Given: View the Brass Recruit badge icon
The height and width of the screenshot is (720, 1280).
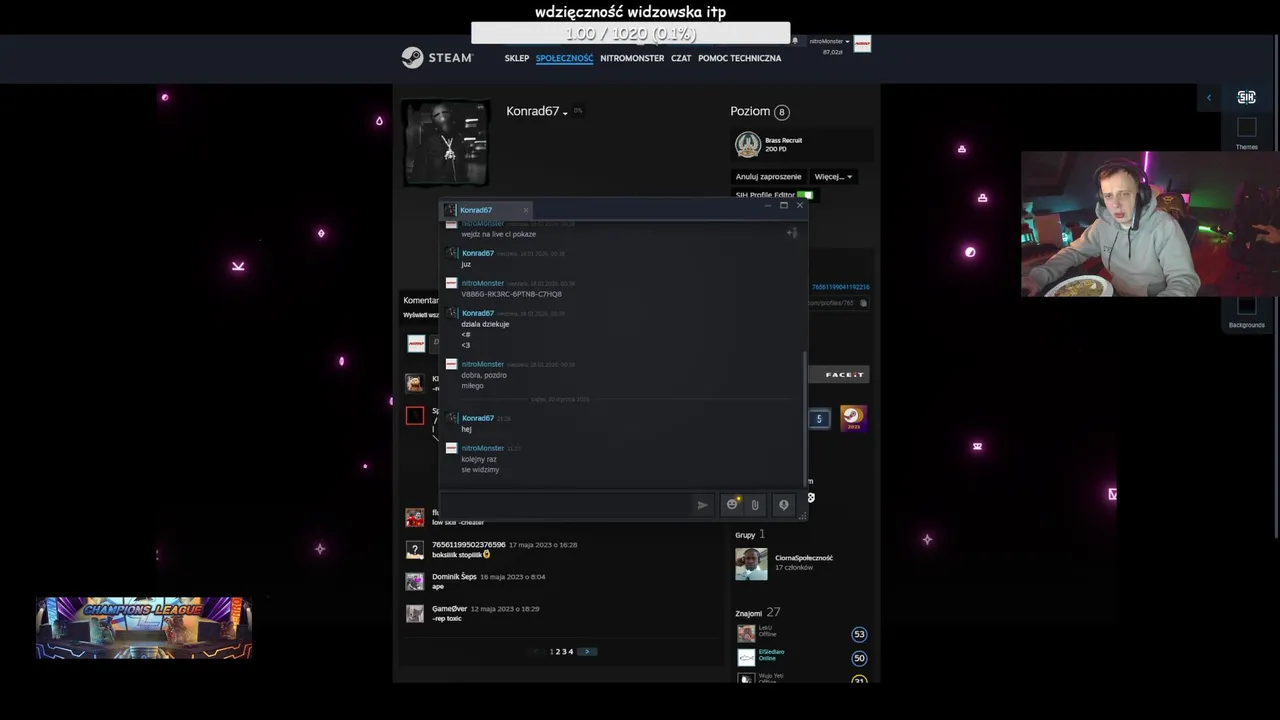Looking at the screenshot, I should point(748,145).
